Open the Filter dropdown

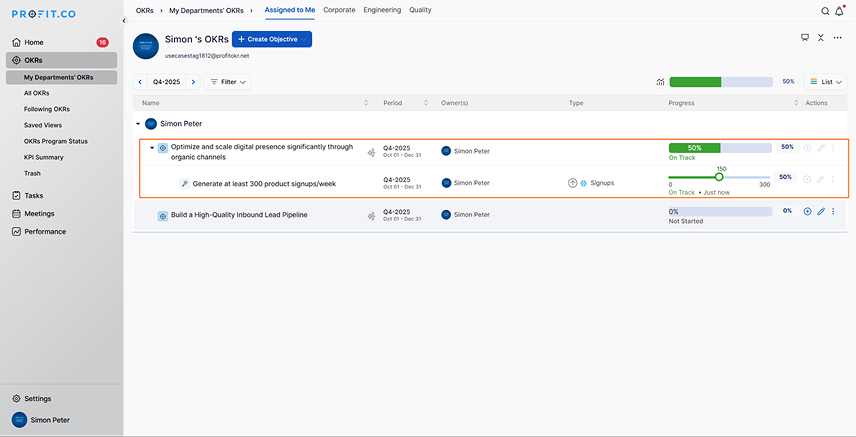coord(228,82)
